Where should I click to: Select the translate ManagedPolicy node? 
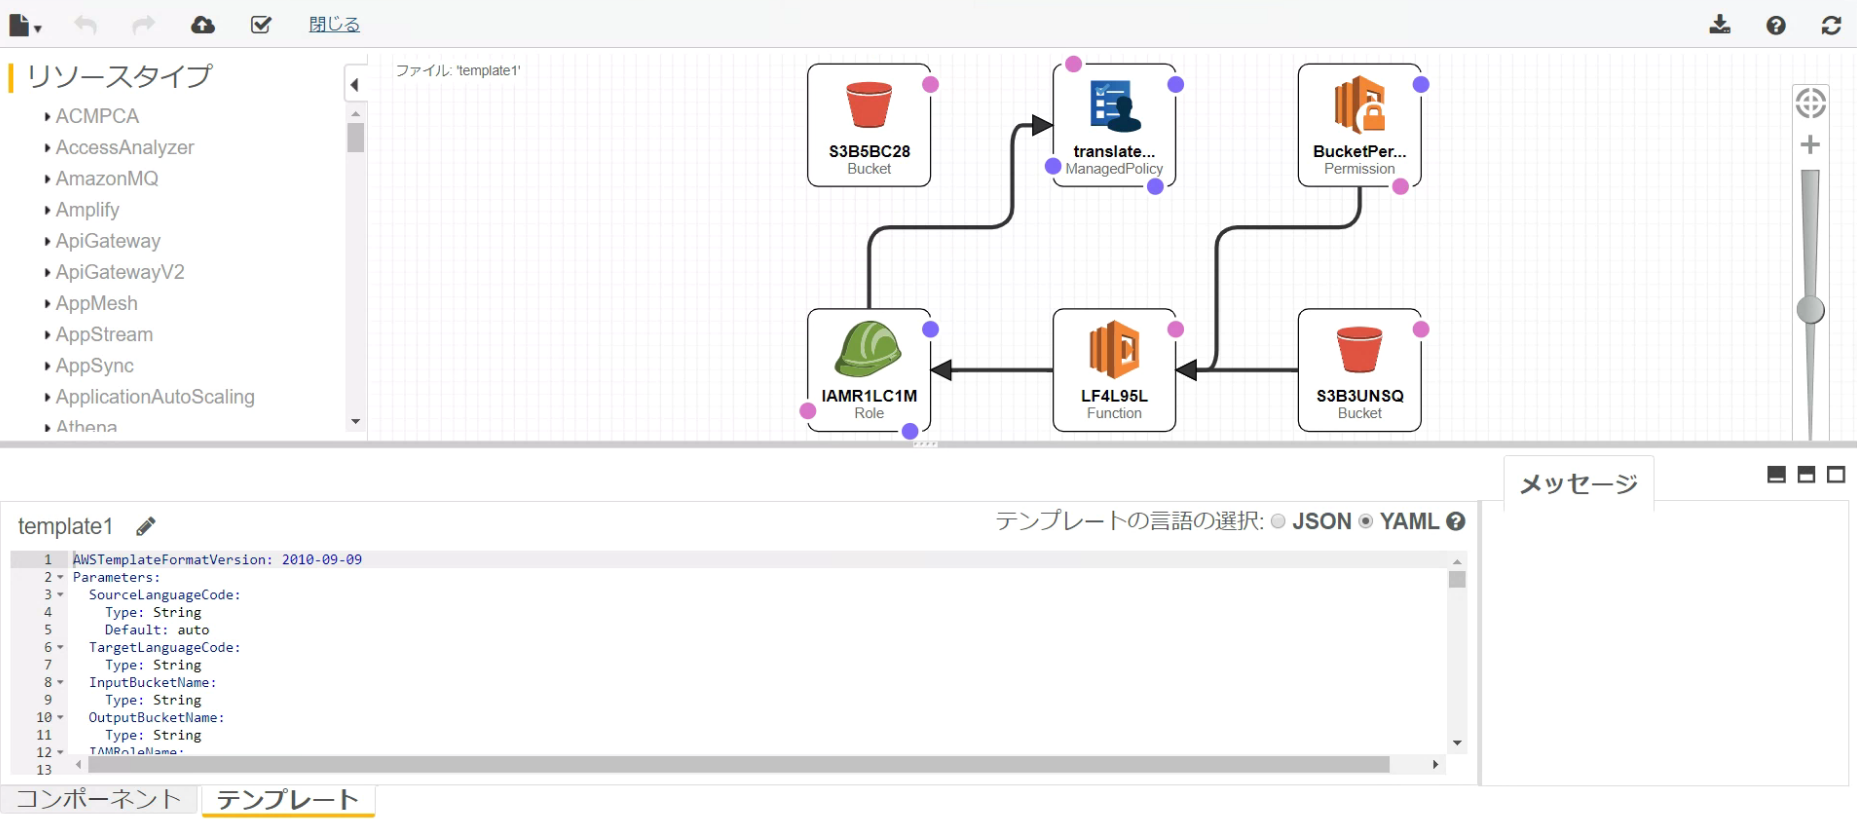click(1114, 125)
